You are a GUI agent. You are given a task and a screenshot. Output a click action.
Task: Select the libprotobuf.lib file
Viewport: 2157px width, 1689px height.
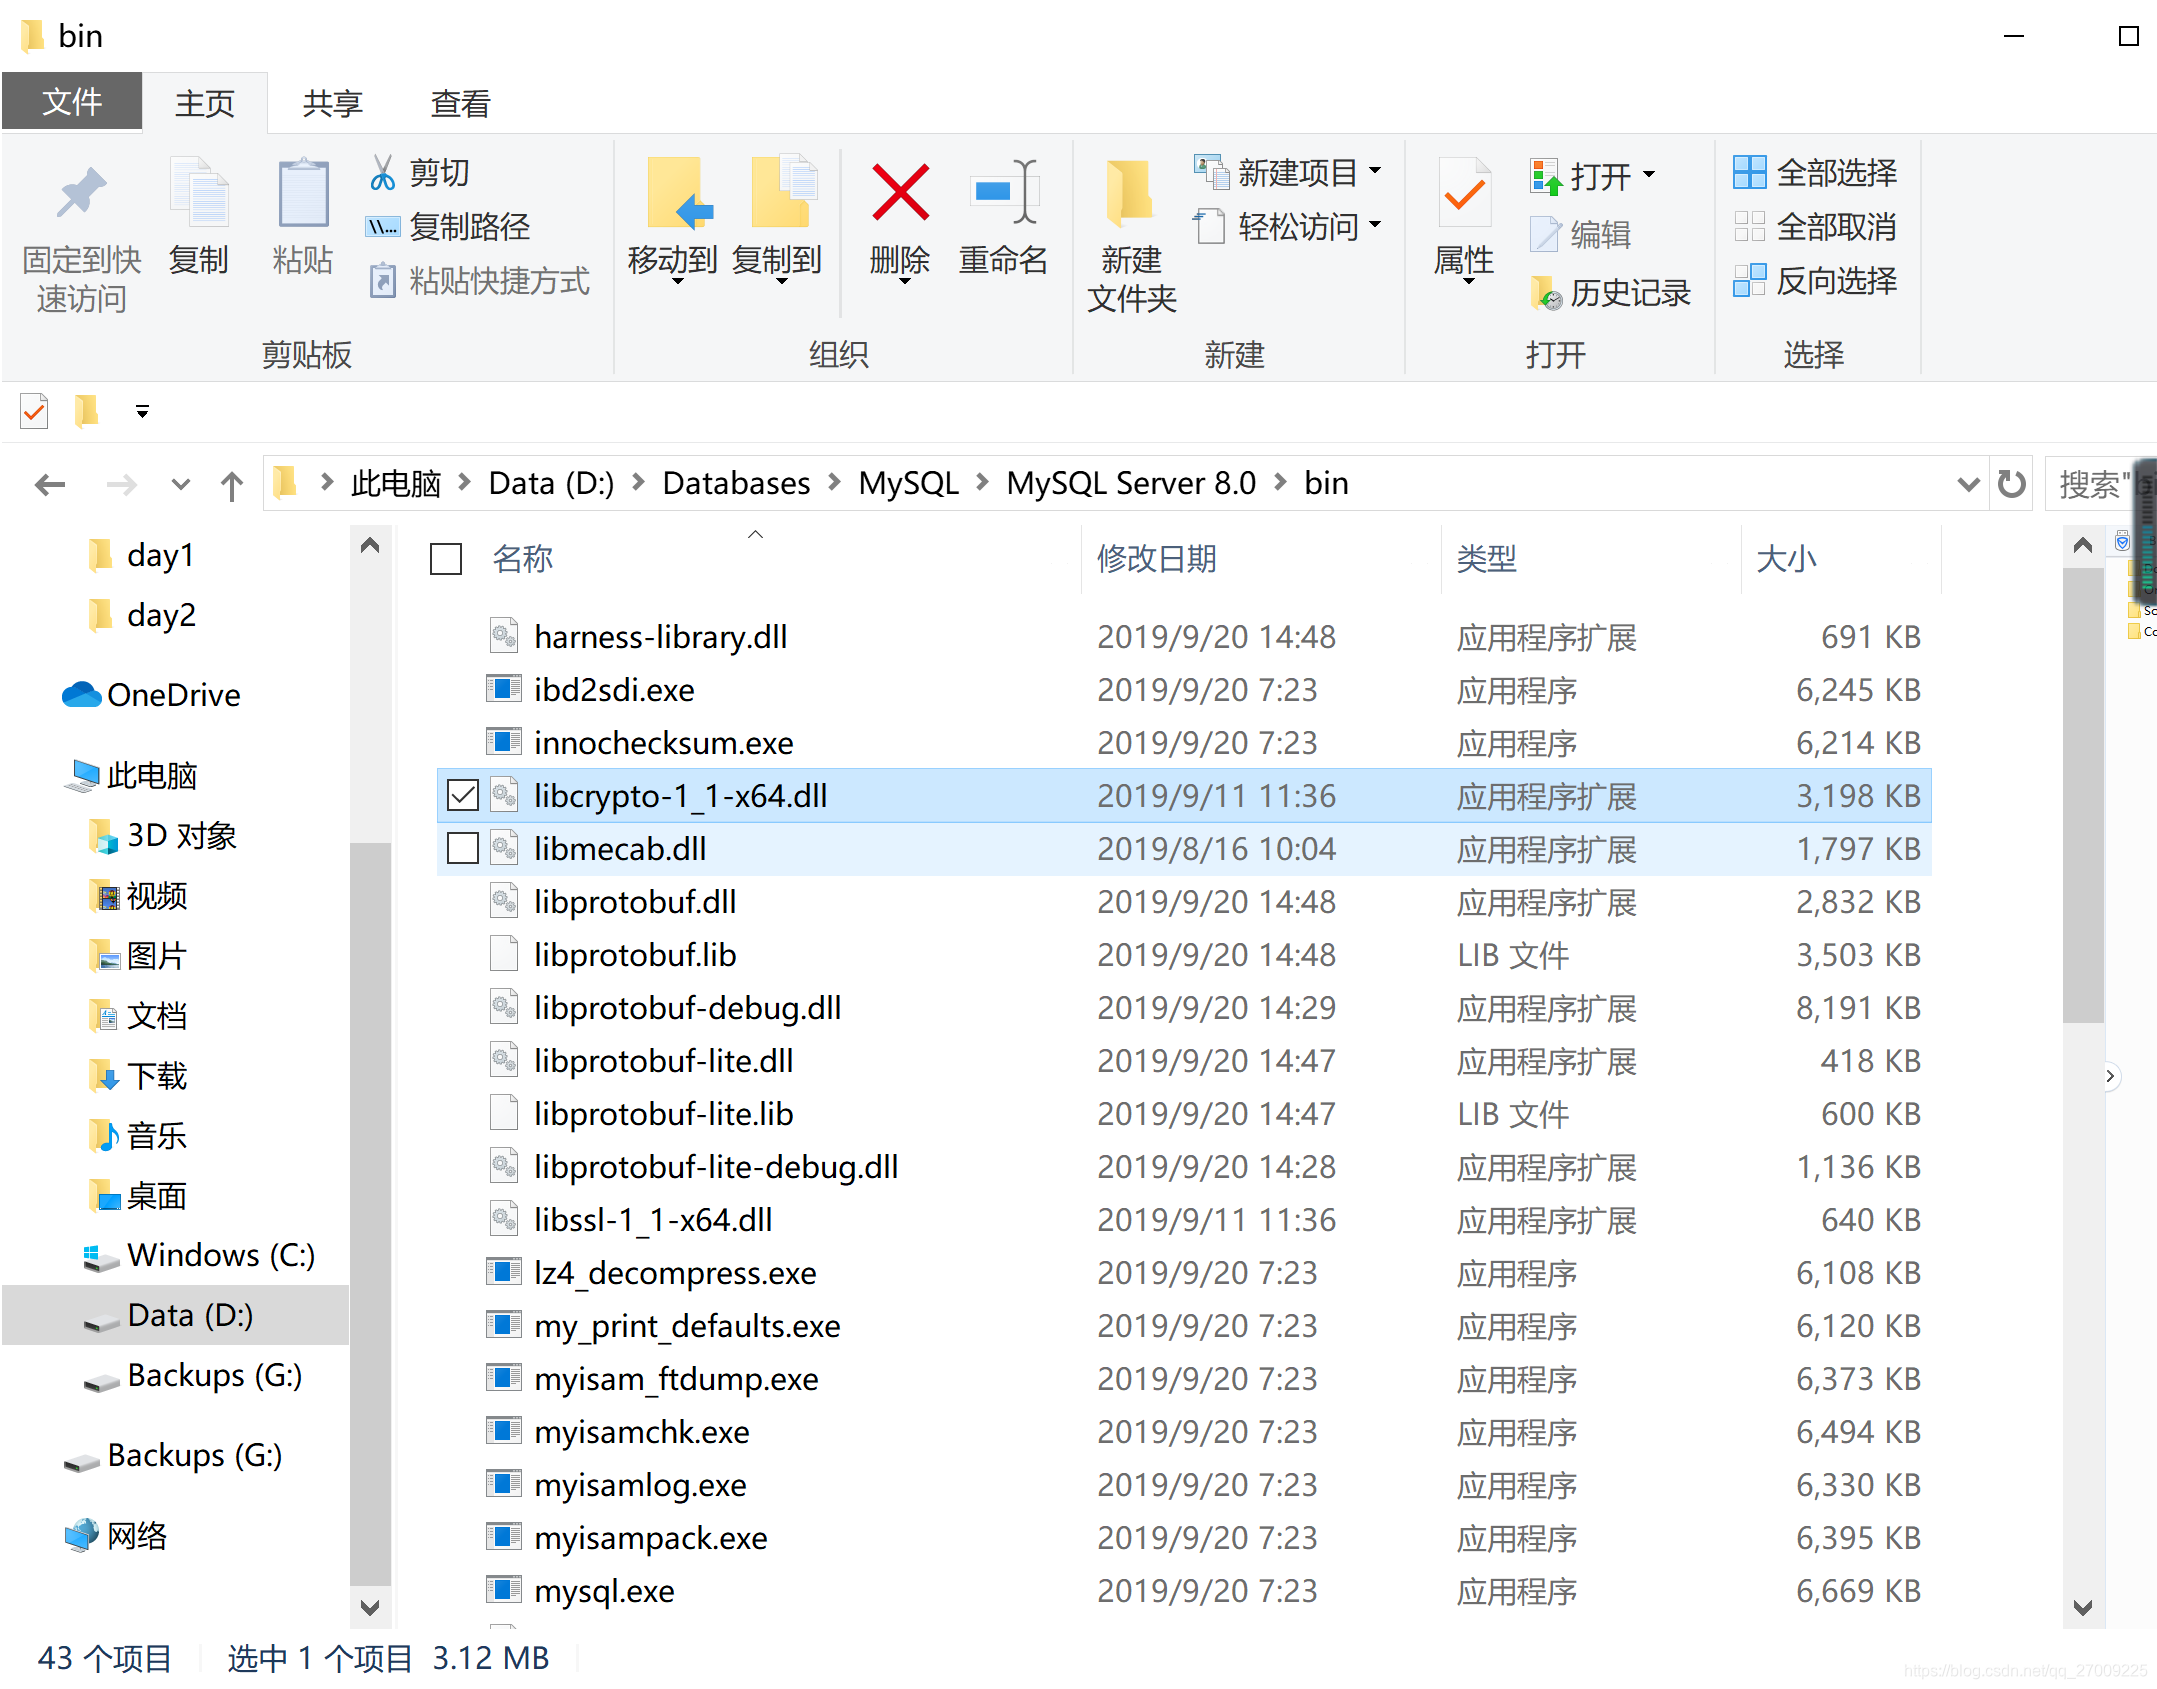(x=1184, y=955)
